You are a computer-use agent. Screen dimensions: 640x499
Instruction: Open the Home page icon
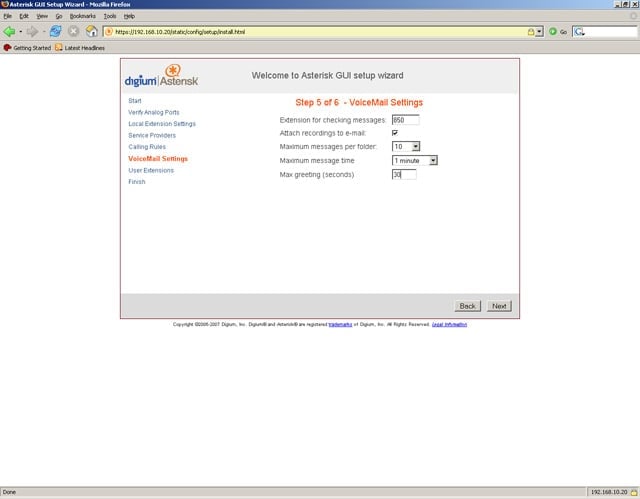pos(91,31)
